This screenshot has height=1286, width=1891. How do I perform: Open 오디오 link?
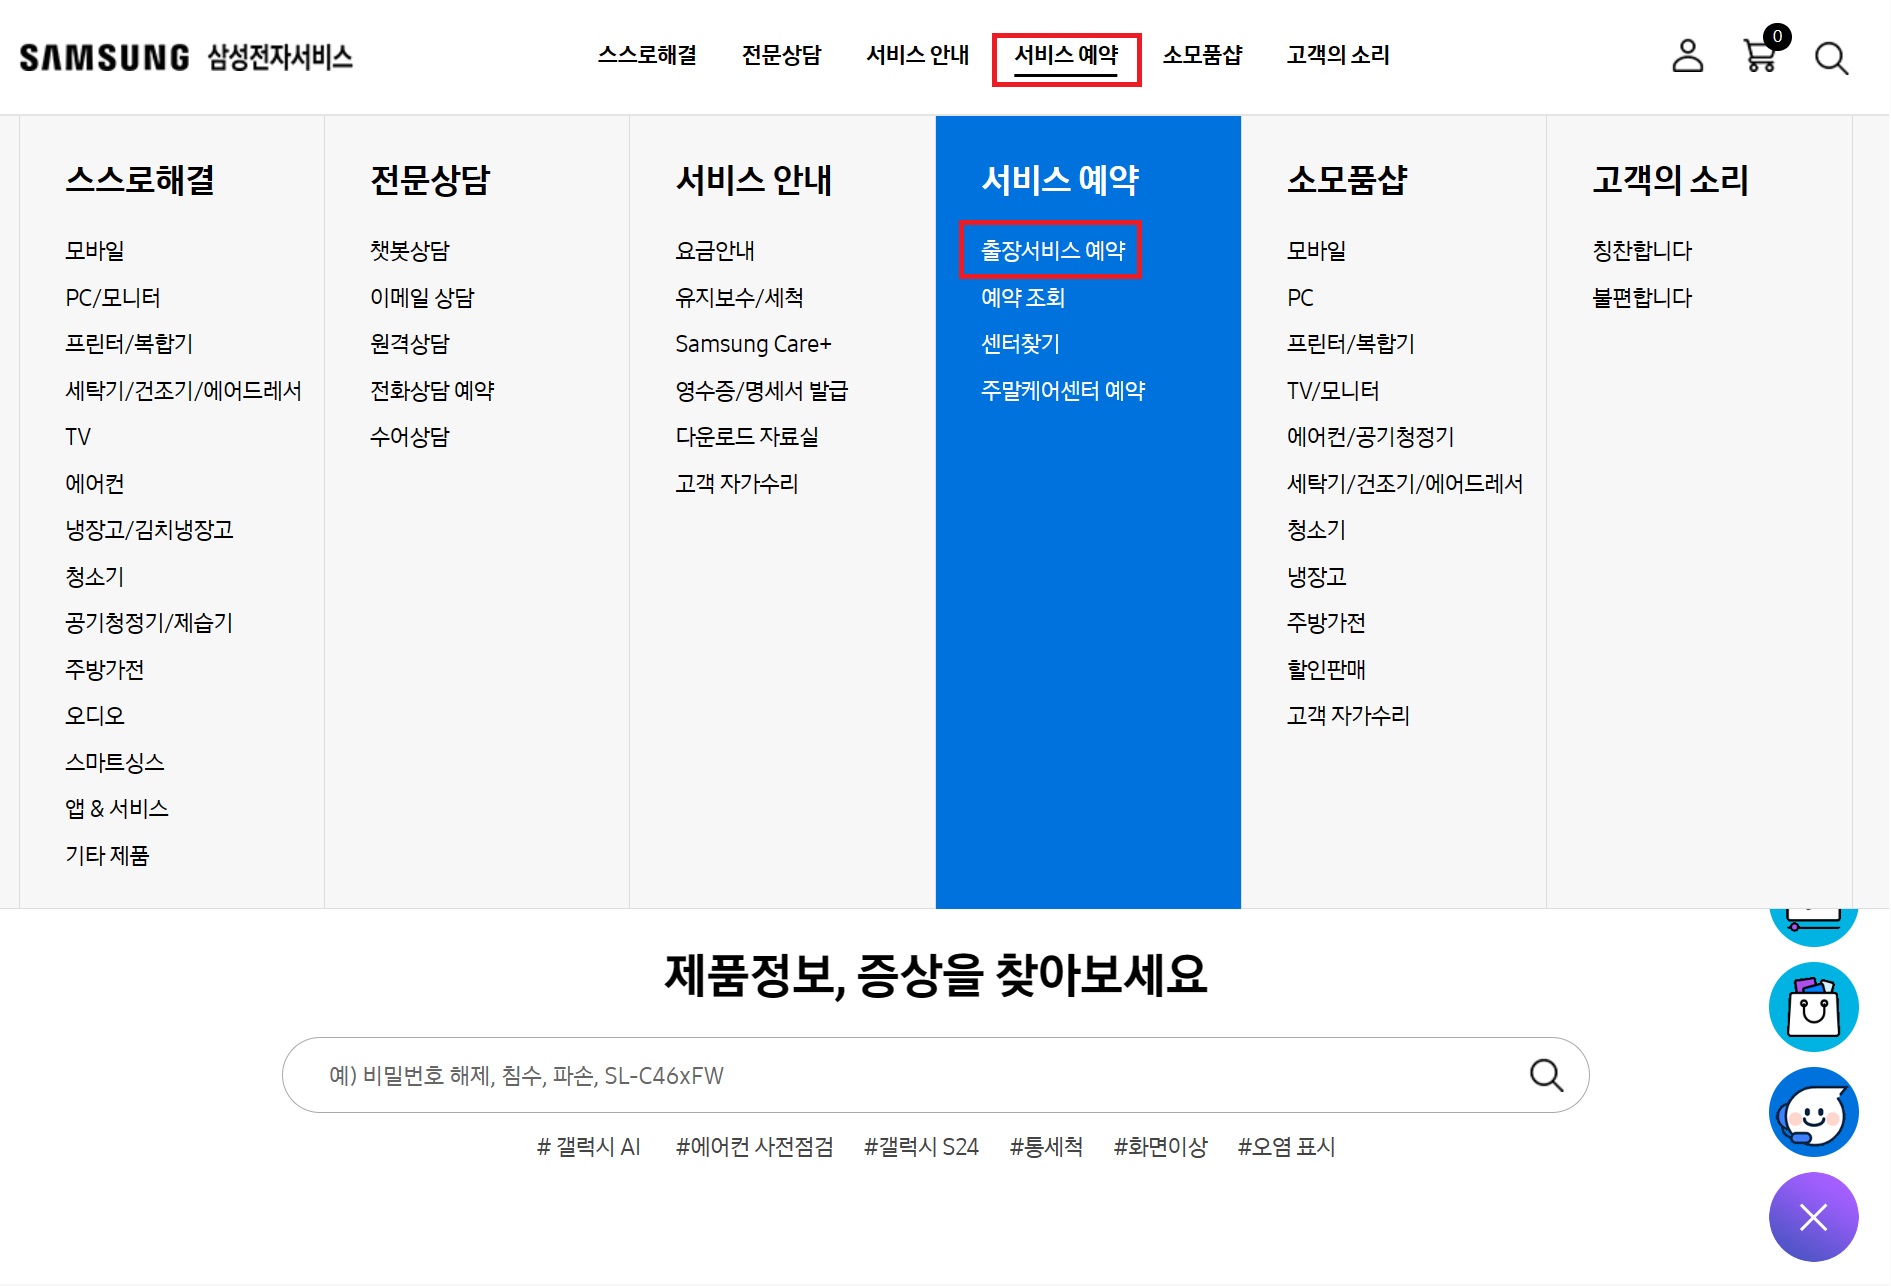pyautogui.click(x=95, y=715)
